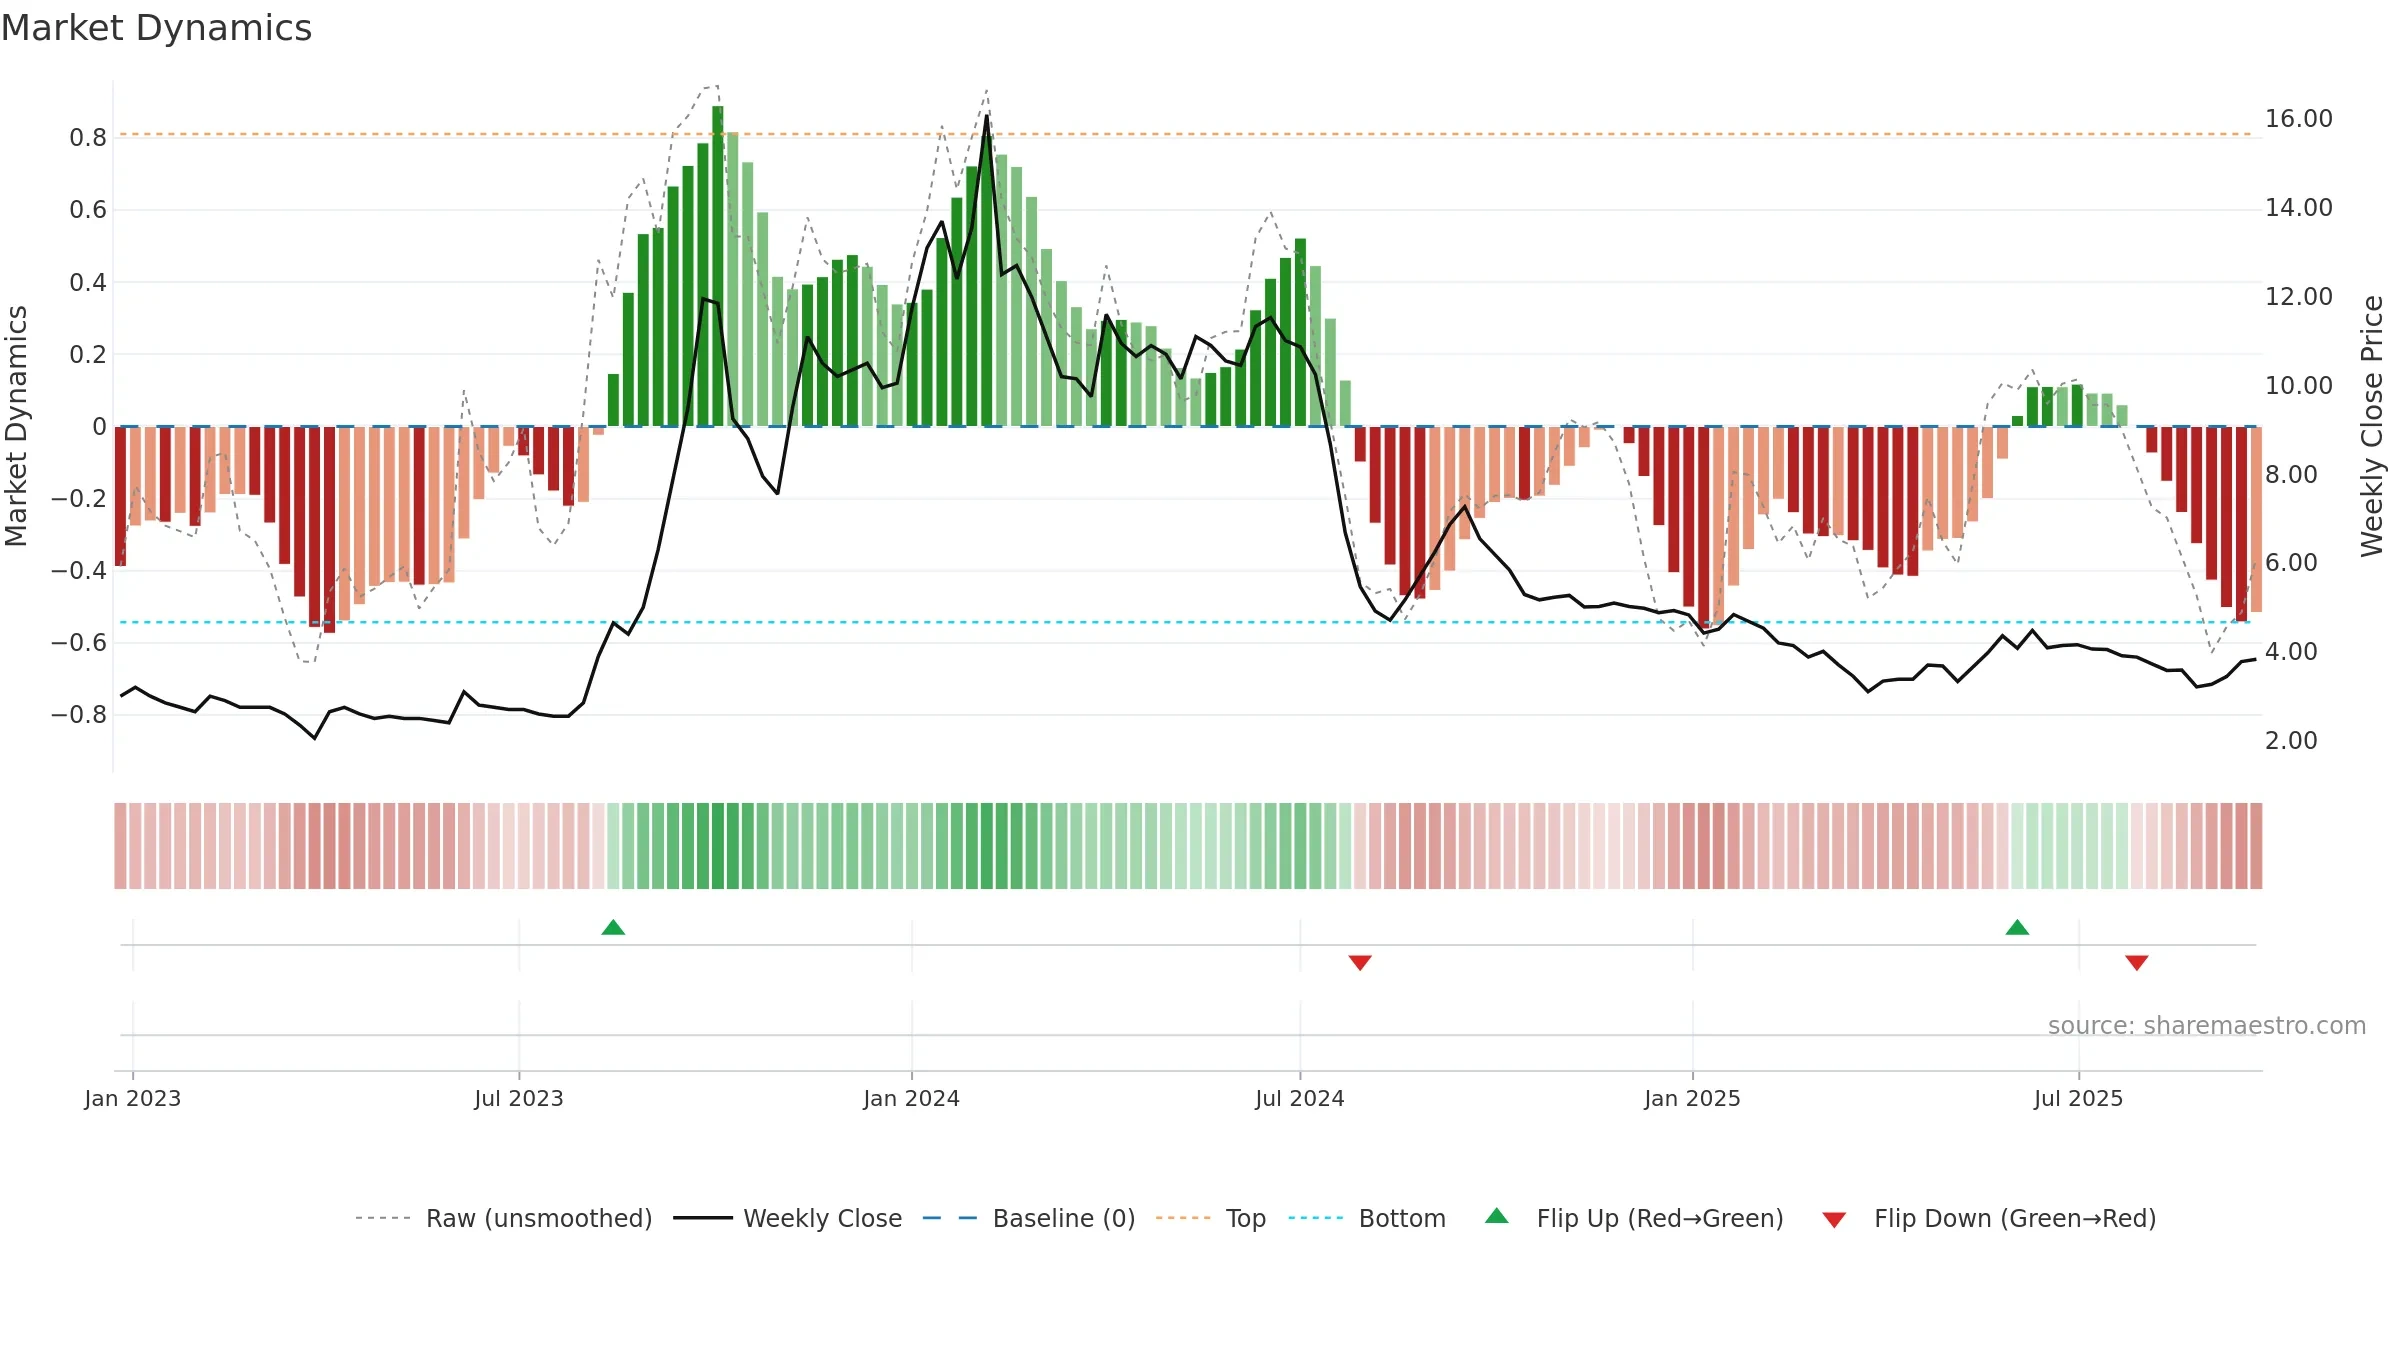Click the Jan 2024 axis label

[912, 1098]
